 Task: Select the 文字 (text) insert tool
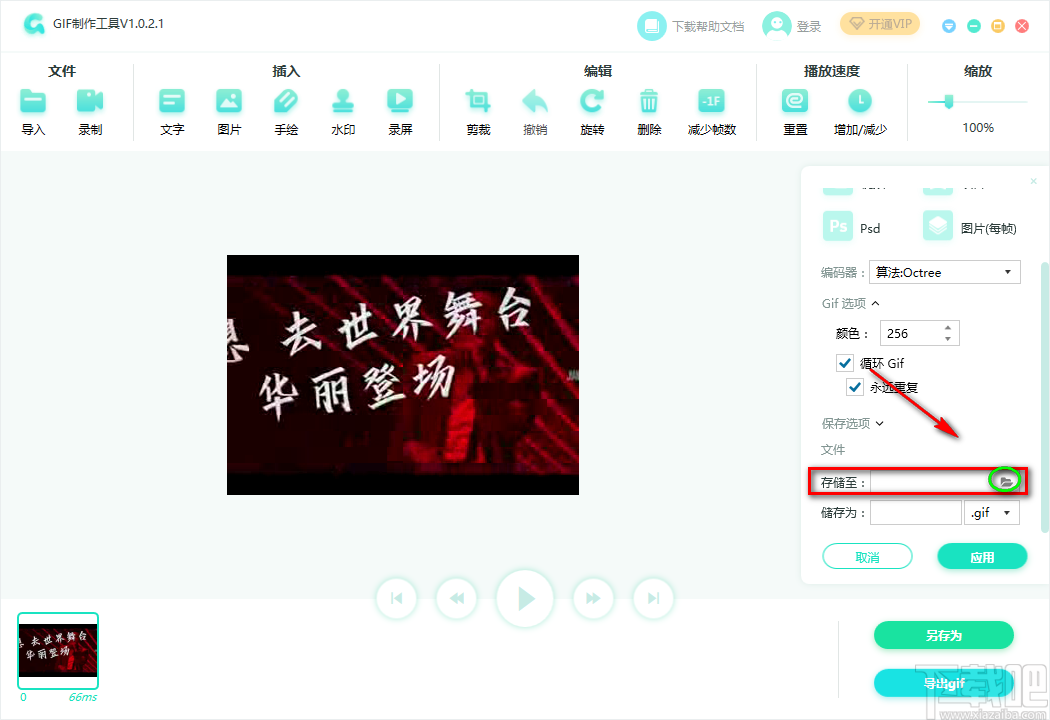(171, 103)
